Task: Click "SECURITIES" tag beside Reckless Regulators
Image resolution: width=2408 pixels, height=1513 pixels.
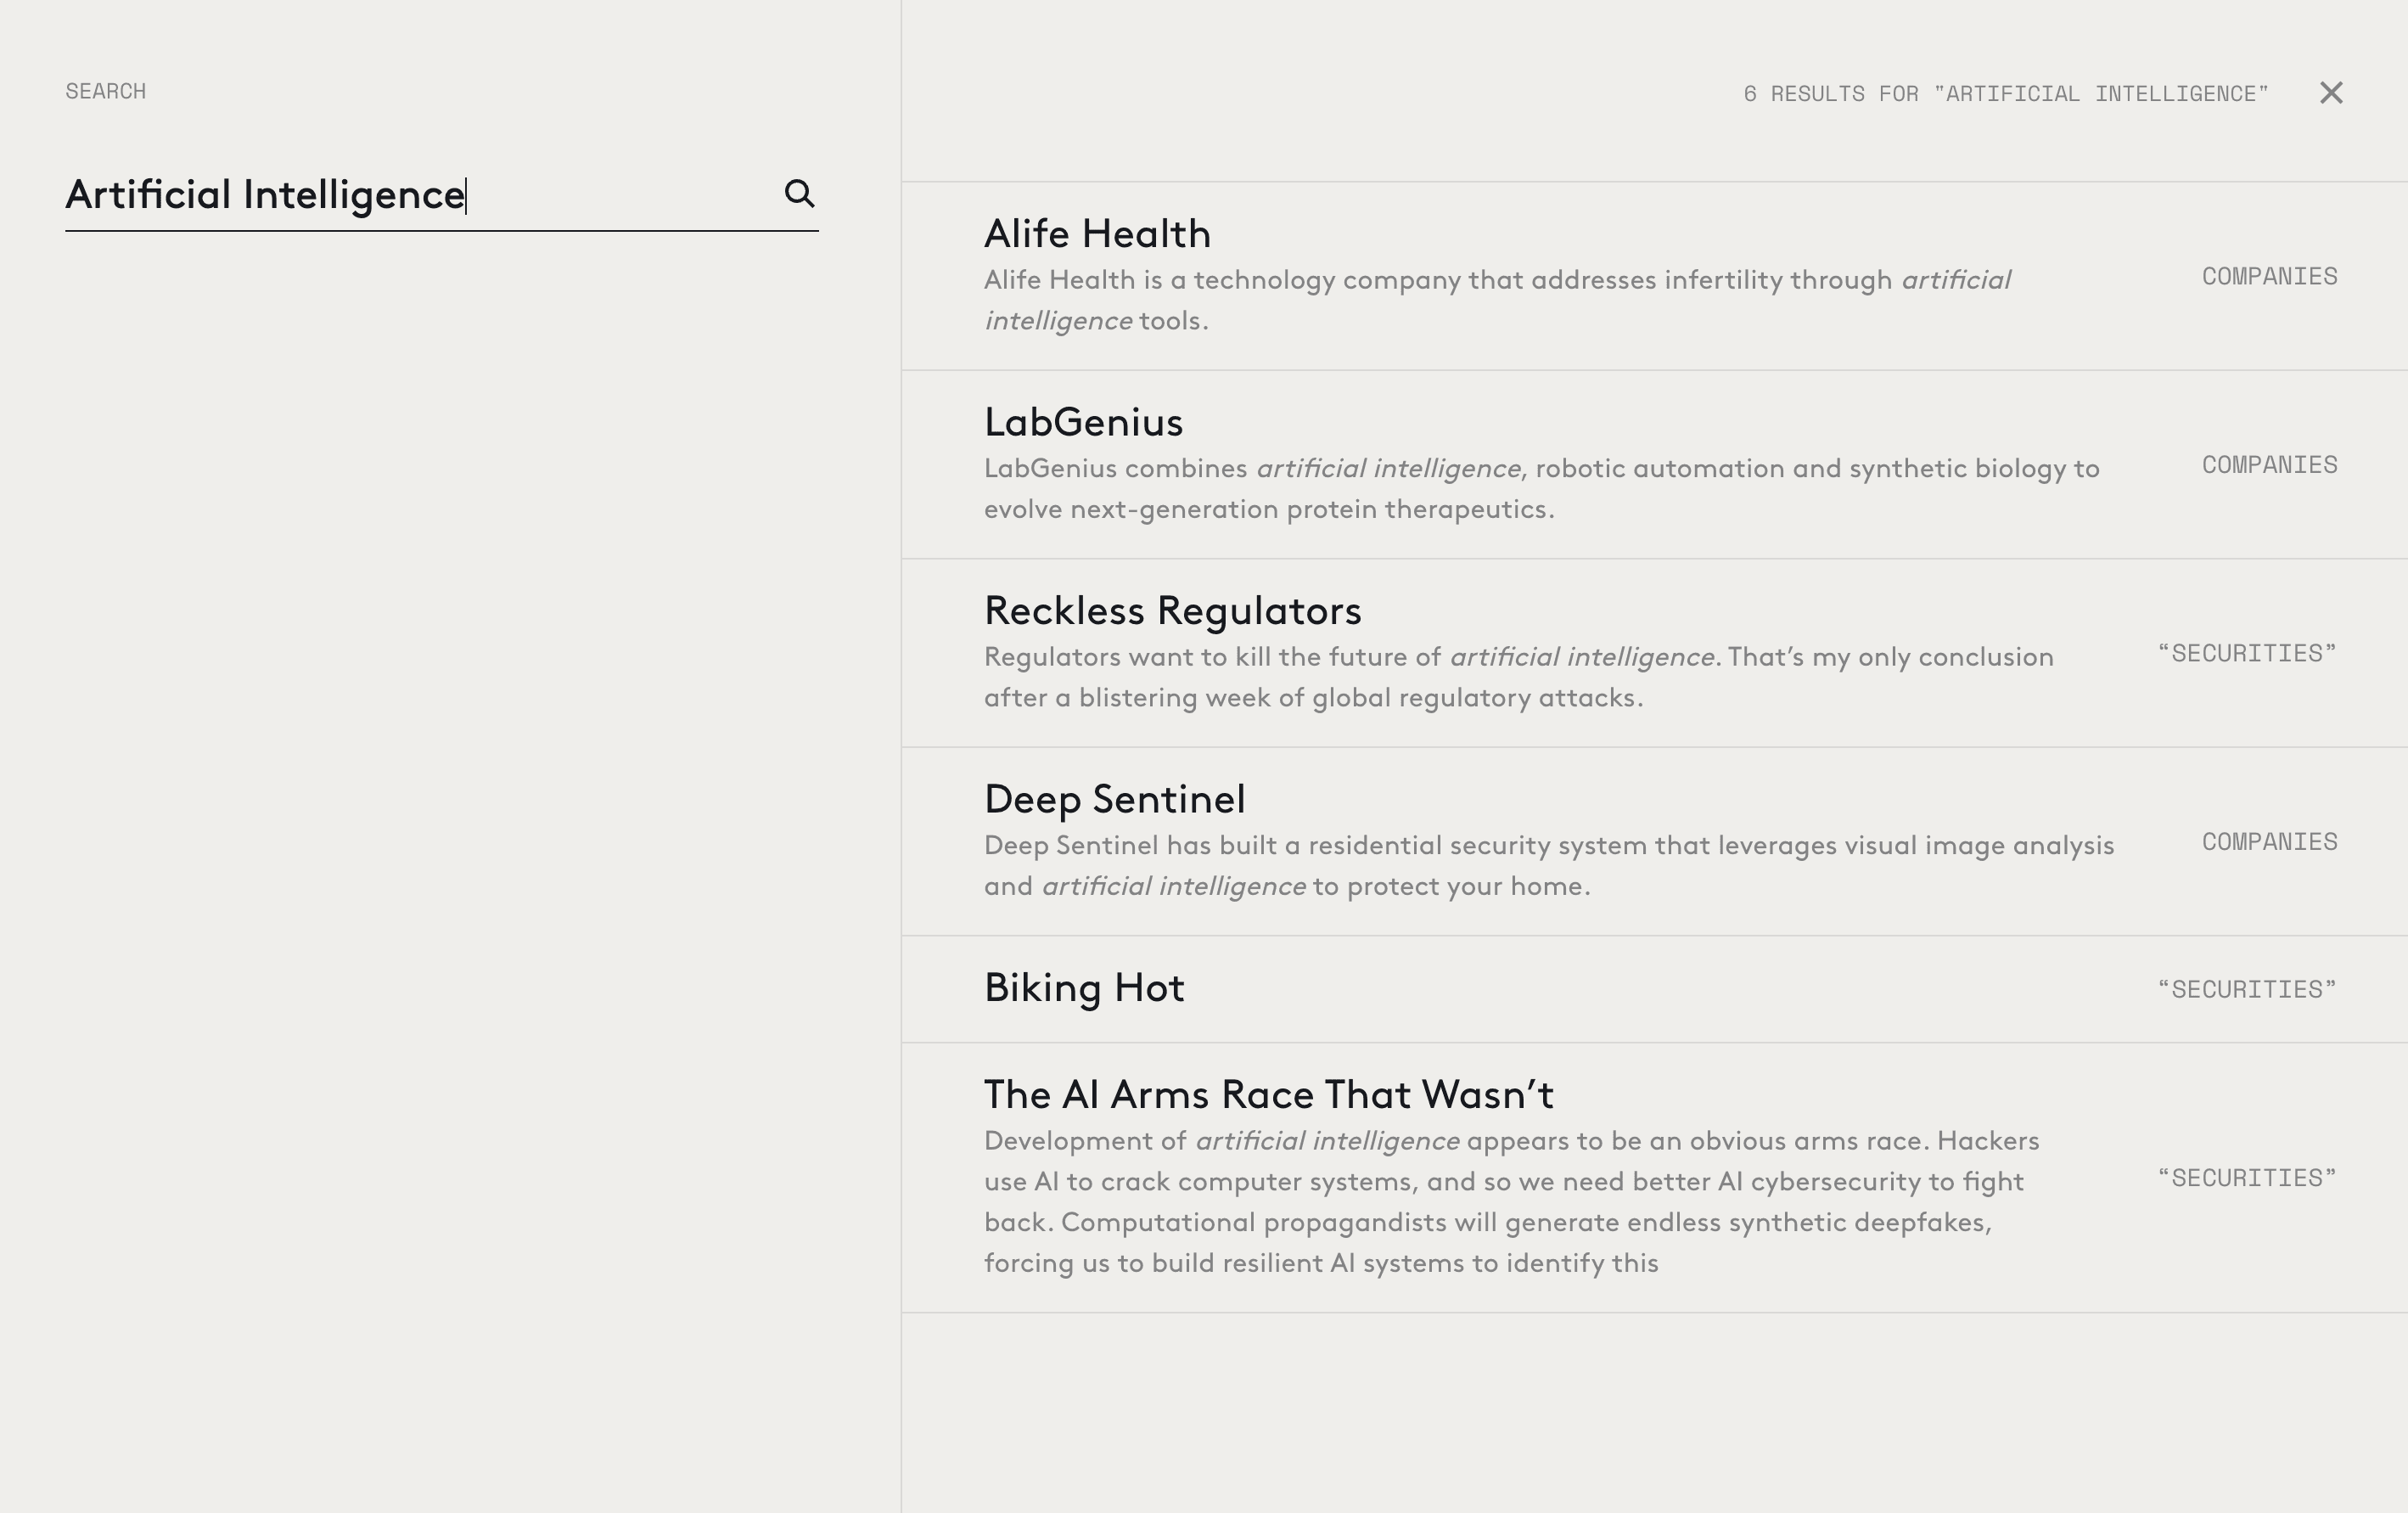Action: (x=2247, y=653)
